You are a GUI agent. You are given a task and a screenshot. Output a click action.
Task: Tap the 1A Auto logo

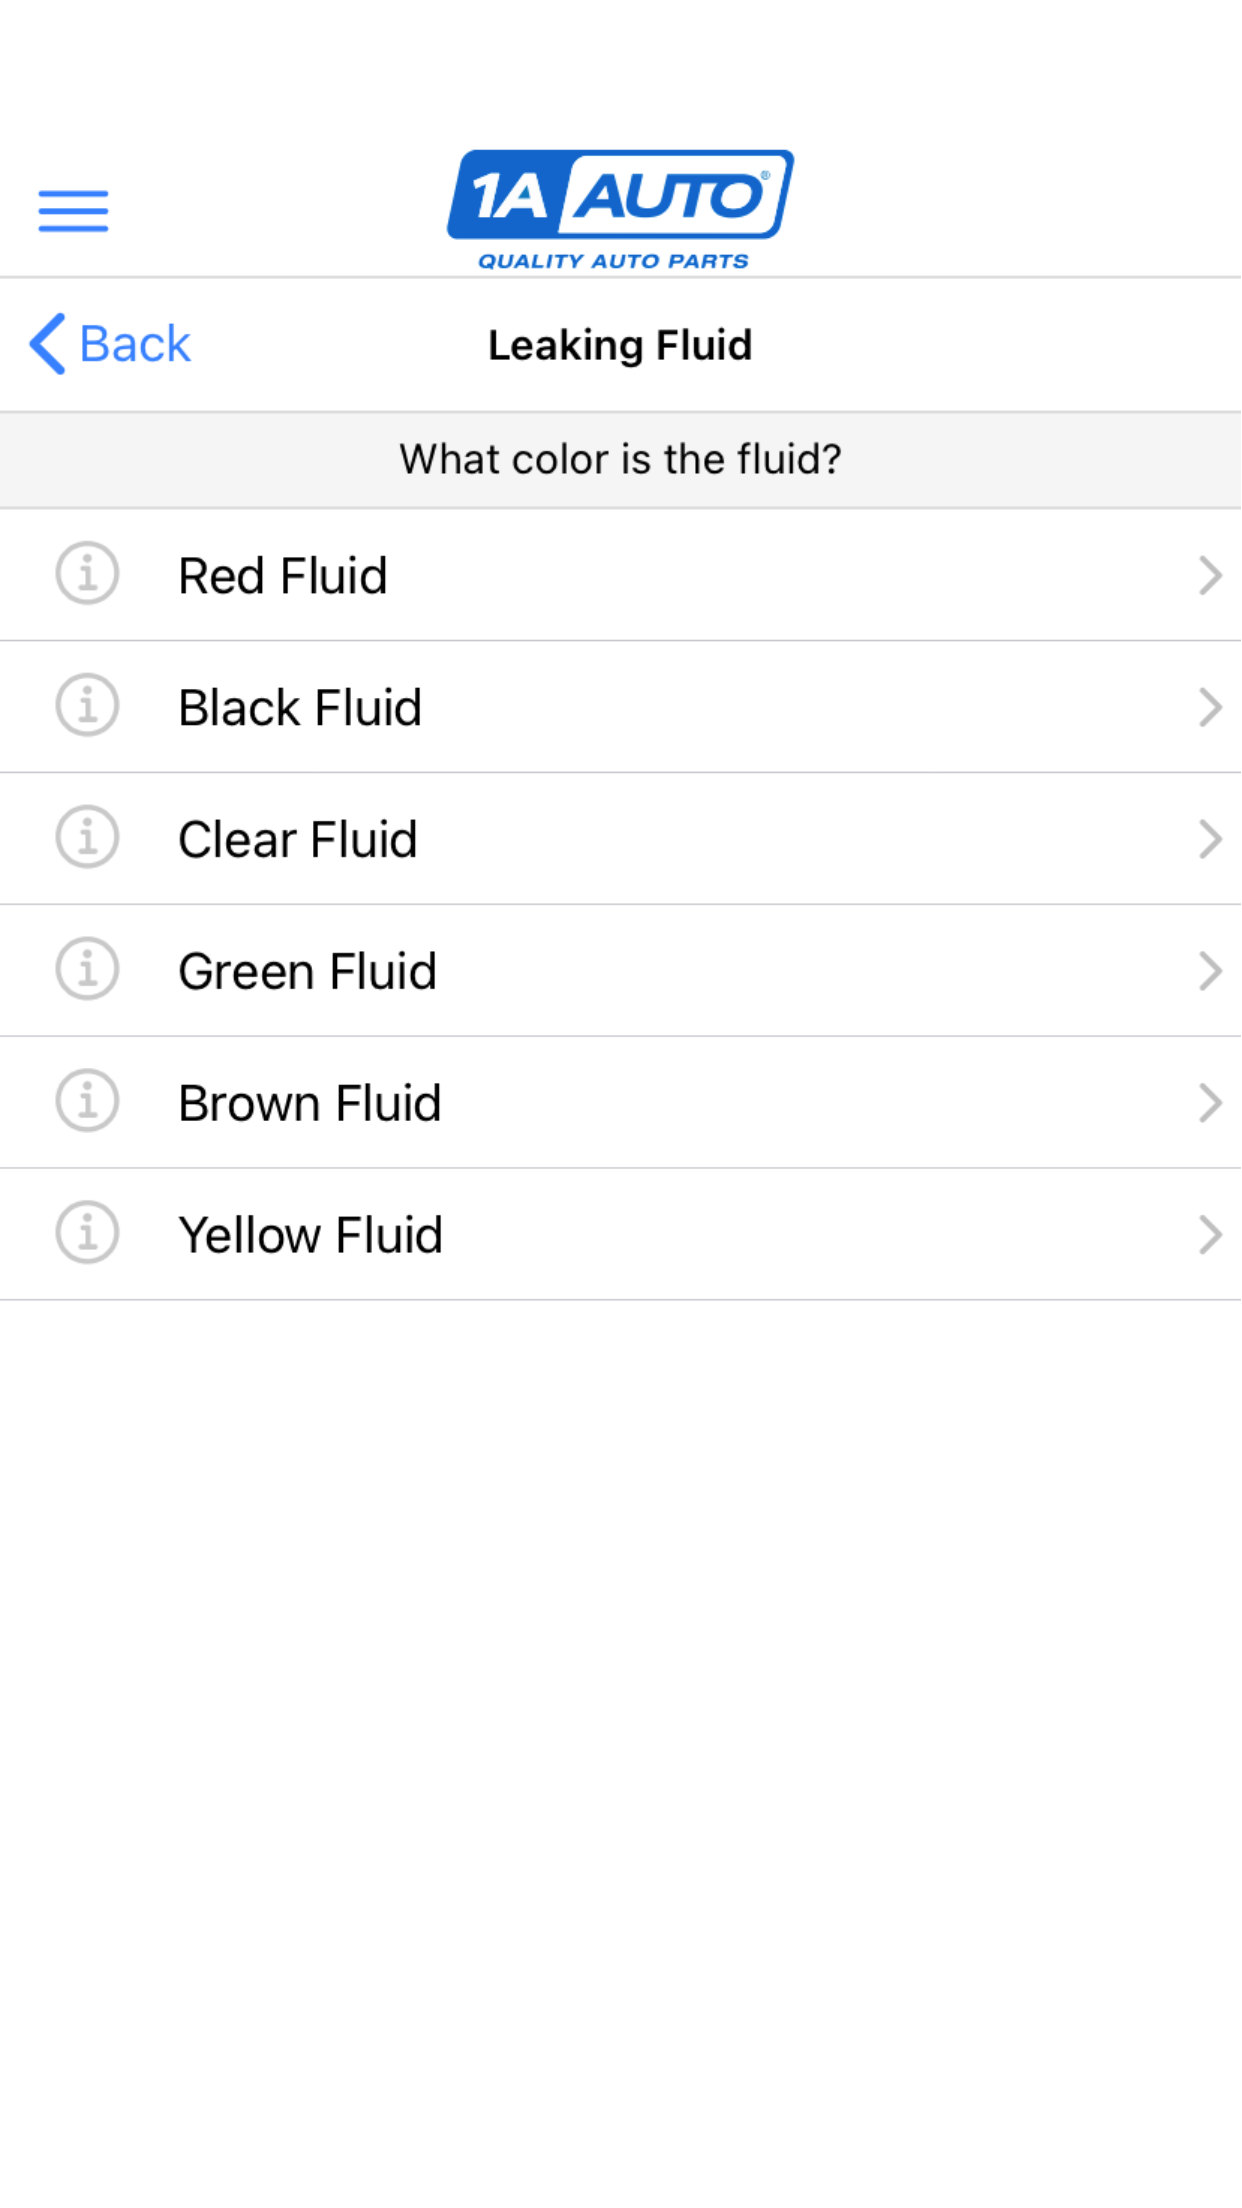click(x=620, y=209)
